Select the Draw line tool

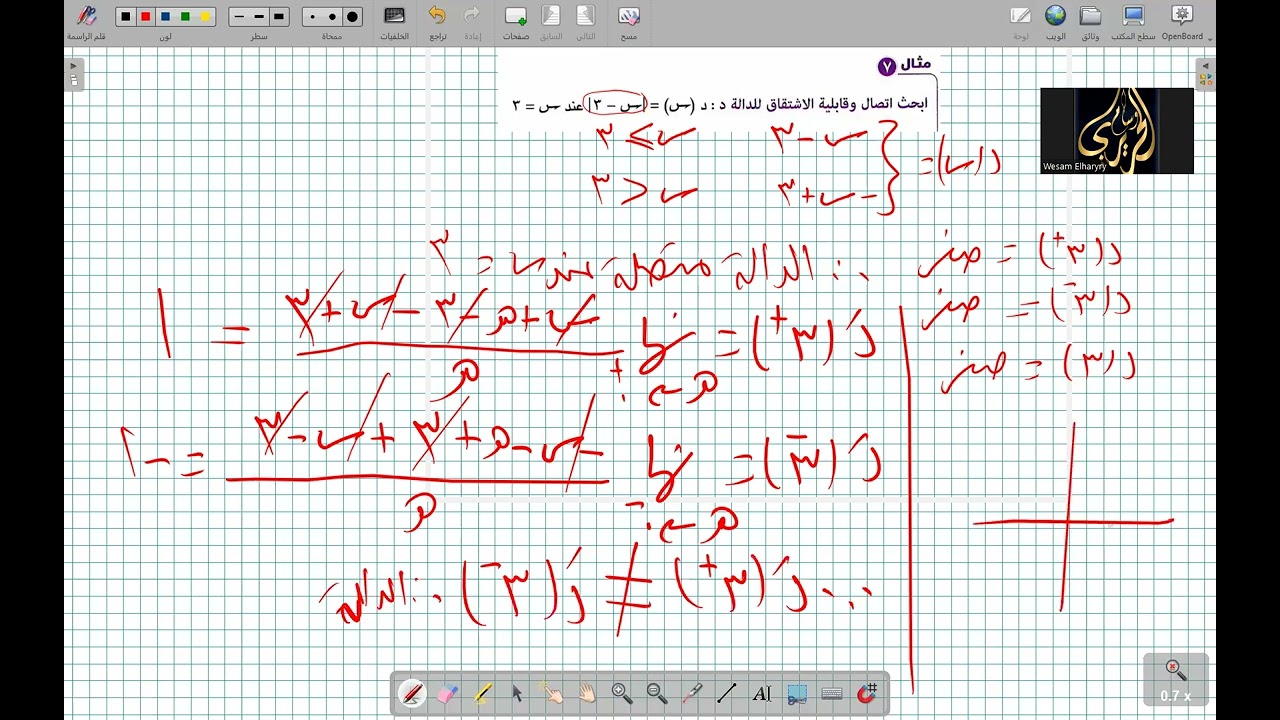[727, 693]
